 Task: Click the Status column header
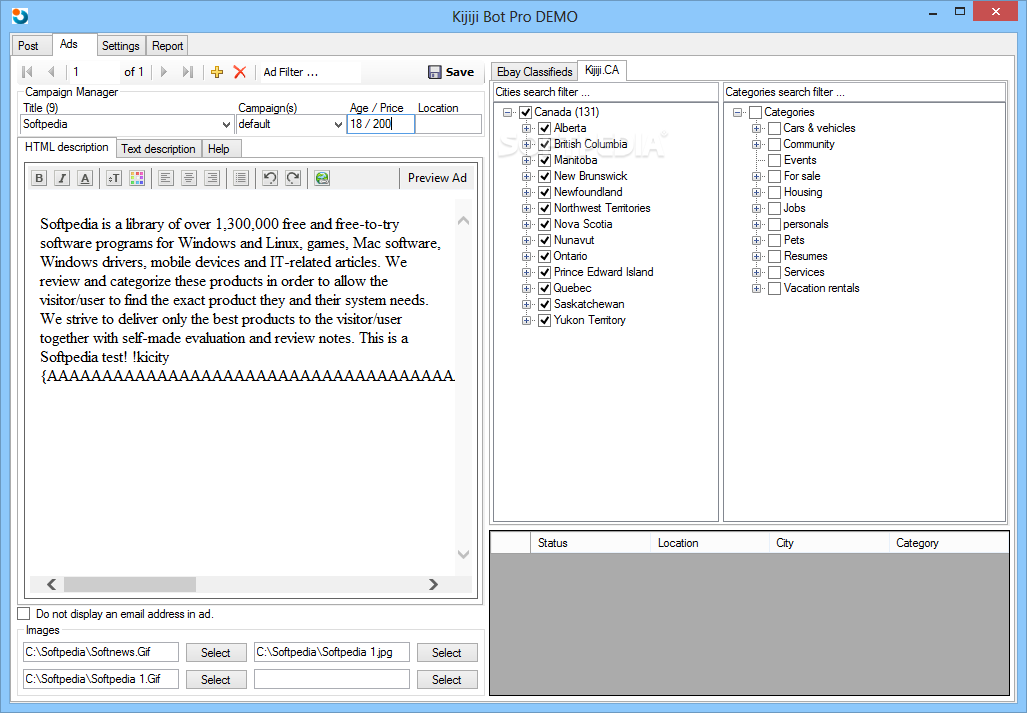(x=590, y=543)
